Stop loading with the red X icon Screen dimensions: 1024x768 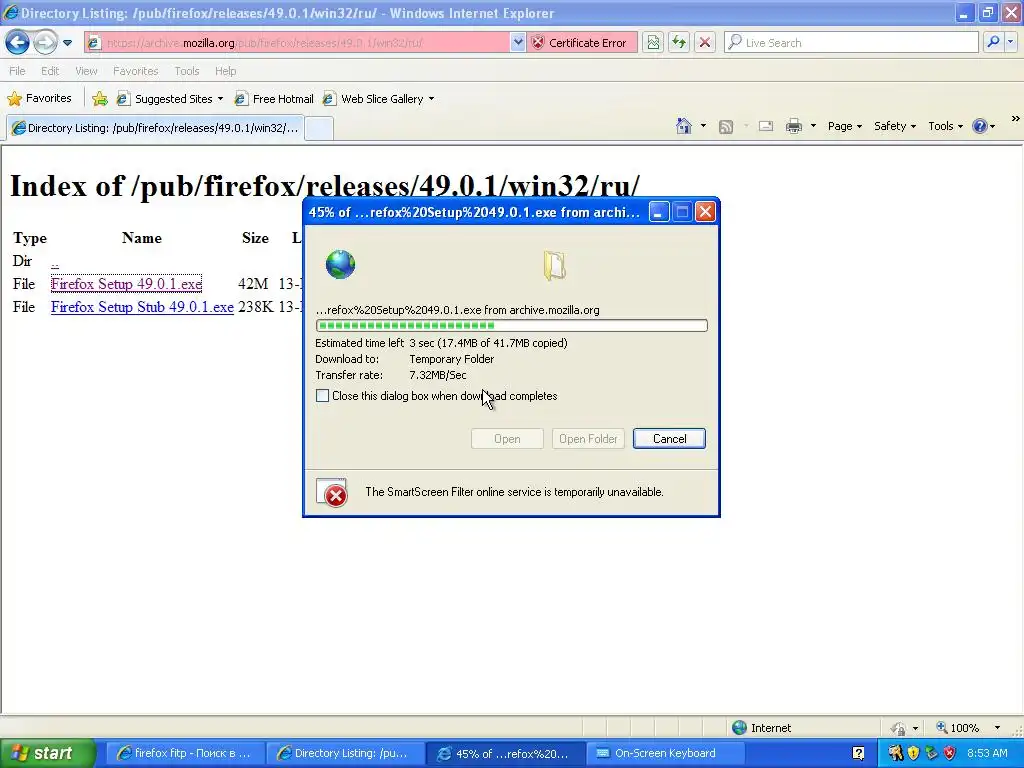click(x=705, y=42)
